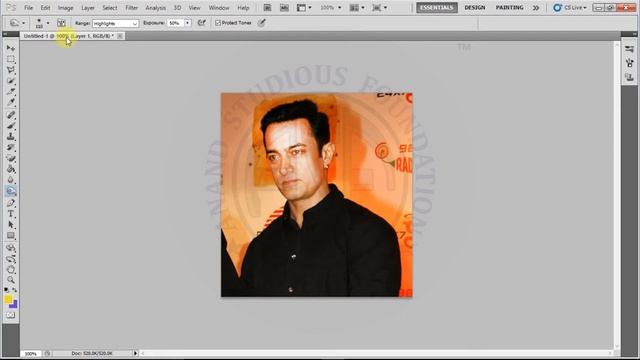
Task: Toggle Quick Mask mode button
Action: pyautogui.click(x=11, y=315)
